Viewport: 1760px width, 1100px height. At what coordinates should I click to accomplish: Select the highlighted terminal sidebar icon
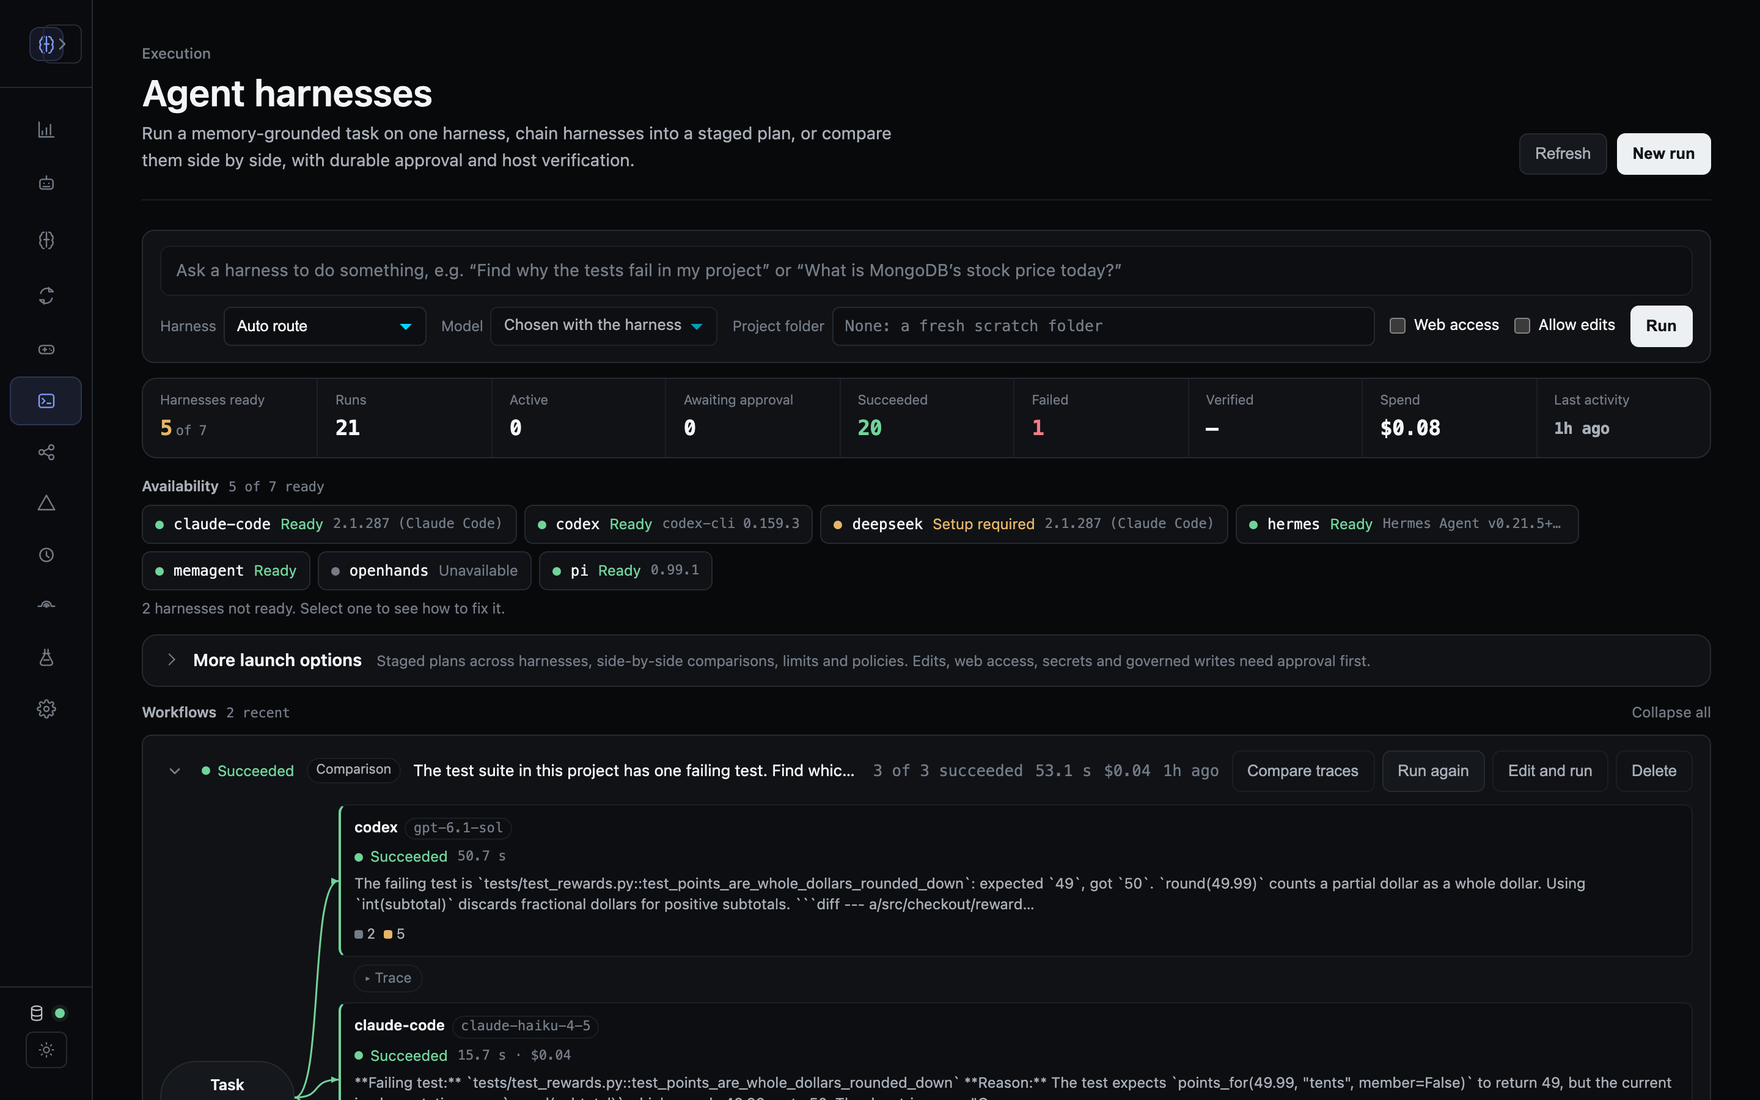pyautogui.click(x=46, y=401)
